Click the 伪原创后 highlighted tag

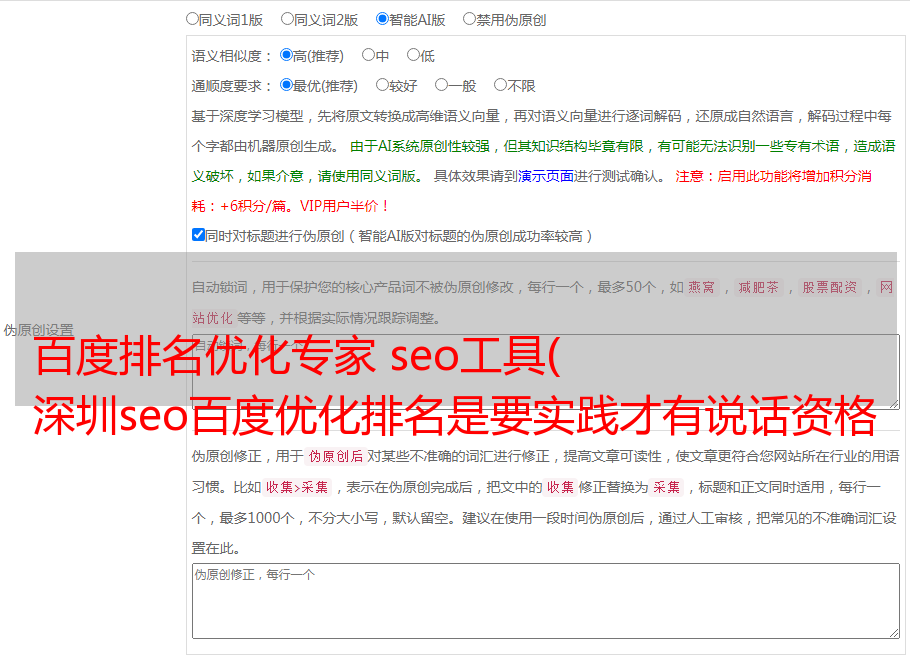336,456
